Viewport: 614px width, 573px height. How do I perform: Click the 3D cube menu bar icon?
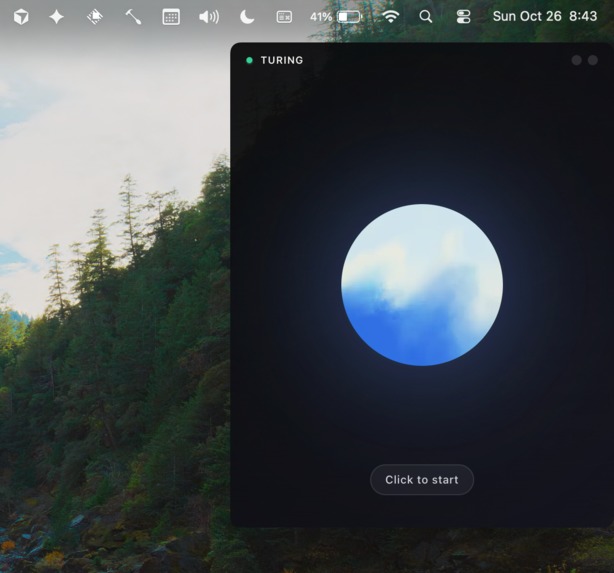pyautogui.click(x=21, y=17)
